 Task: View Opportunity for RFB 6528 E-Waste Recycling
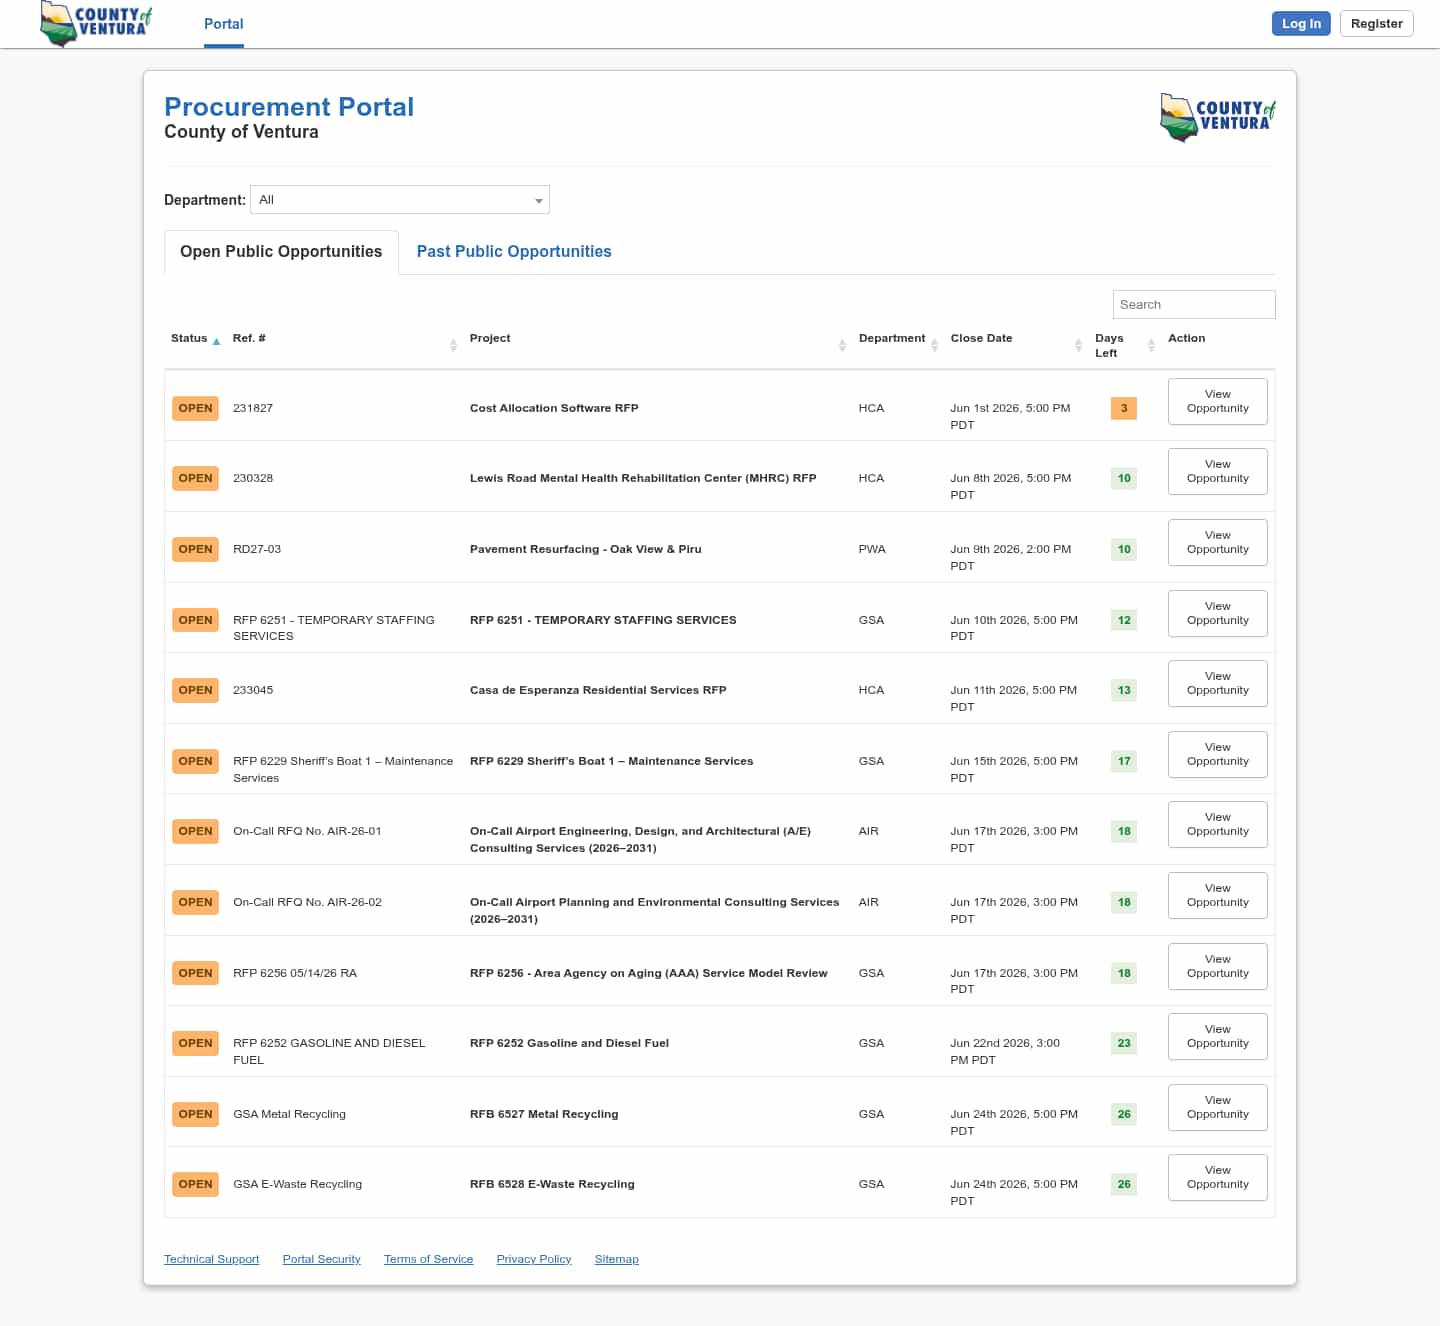tap(1217, 1177)
